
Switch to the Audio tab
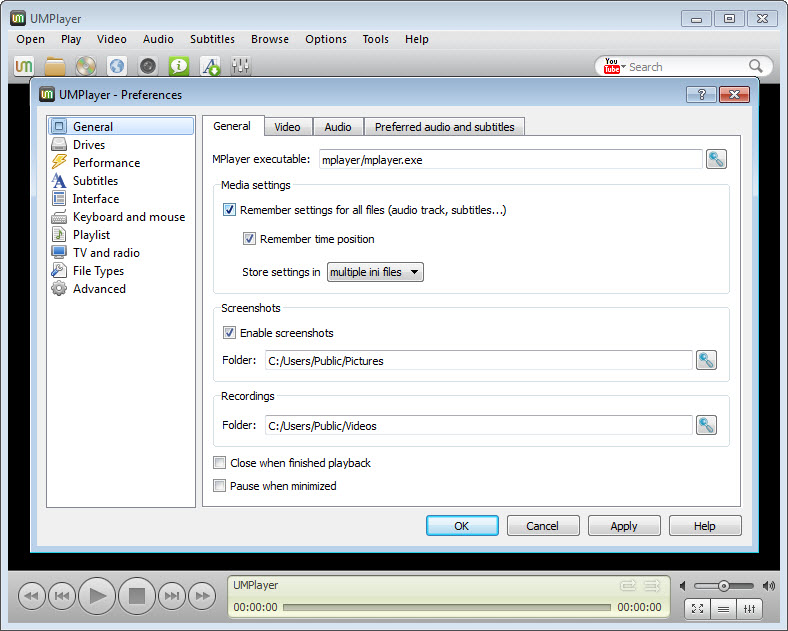pos(338,127)
